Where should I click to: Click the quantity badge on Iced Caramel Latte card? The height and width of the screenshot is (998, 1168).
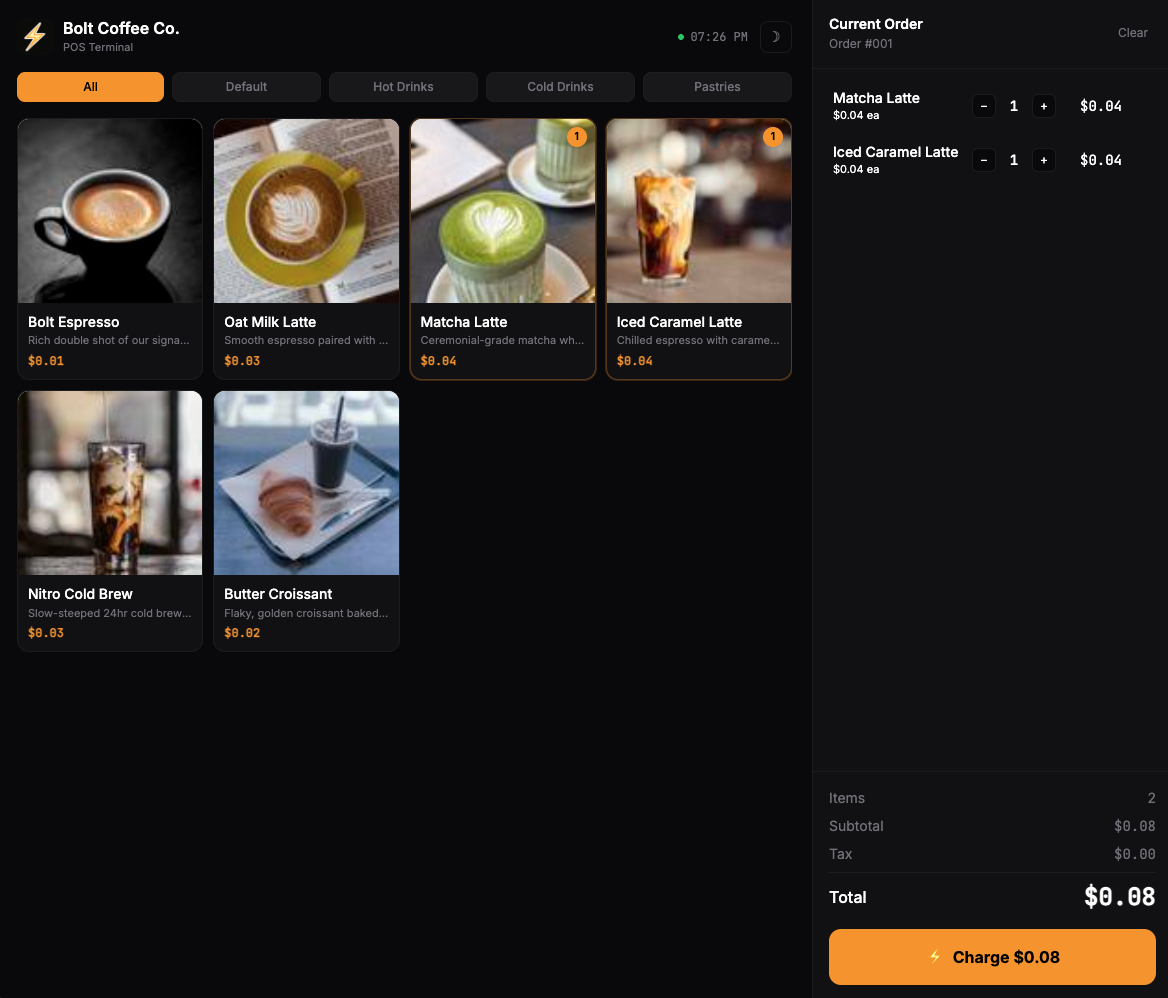click(x=773, y=137)
